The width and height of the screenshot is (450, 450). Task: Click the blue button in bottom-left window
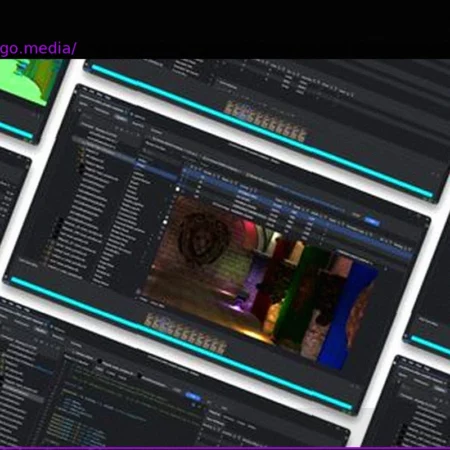pyautogui.click(x=193, y=397)
